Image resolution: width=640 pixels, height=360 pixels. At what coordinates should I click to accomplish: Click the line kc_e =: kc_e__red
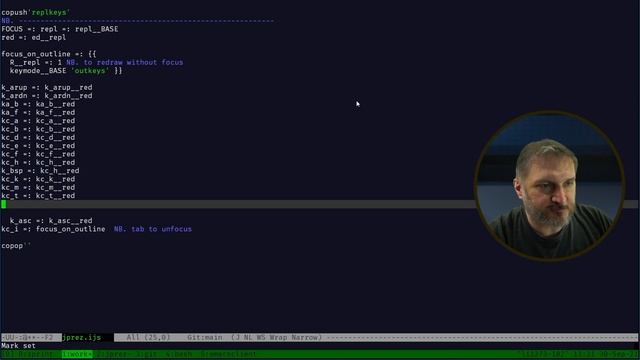(38, 146)
